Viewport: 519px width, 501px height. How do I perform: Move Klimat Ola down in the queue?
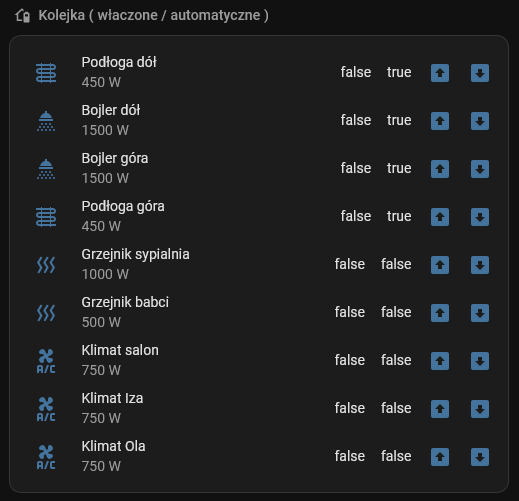tap(480, 457)
